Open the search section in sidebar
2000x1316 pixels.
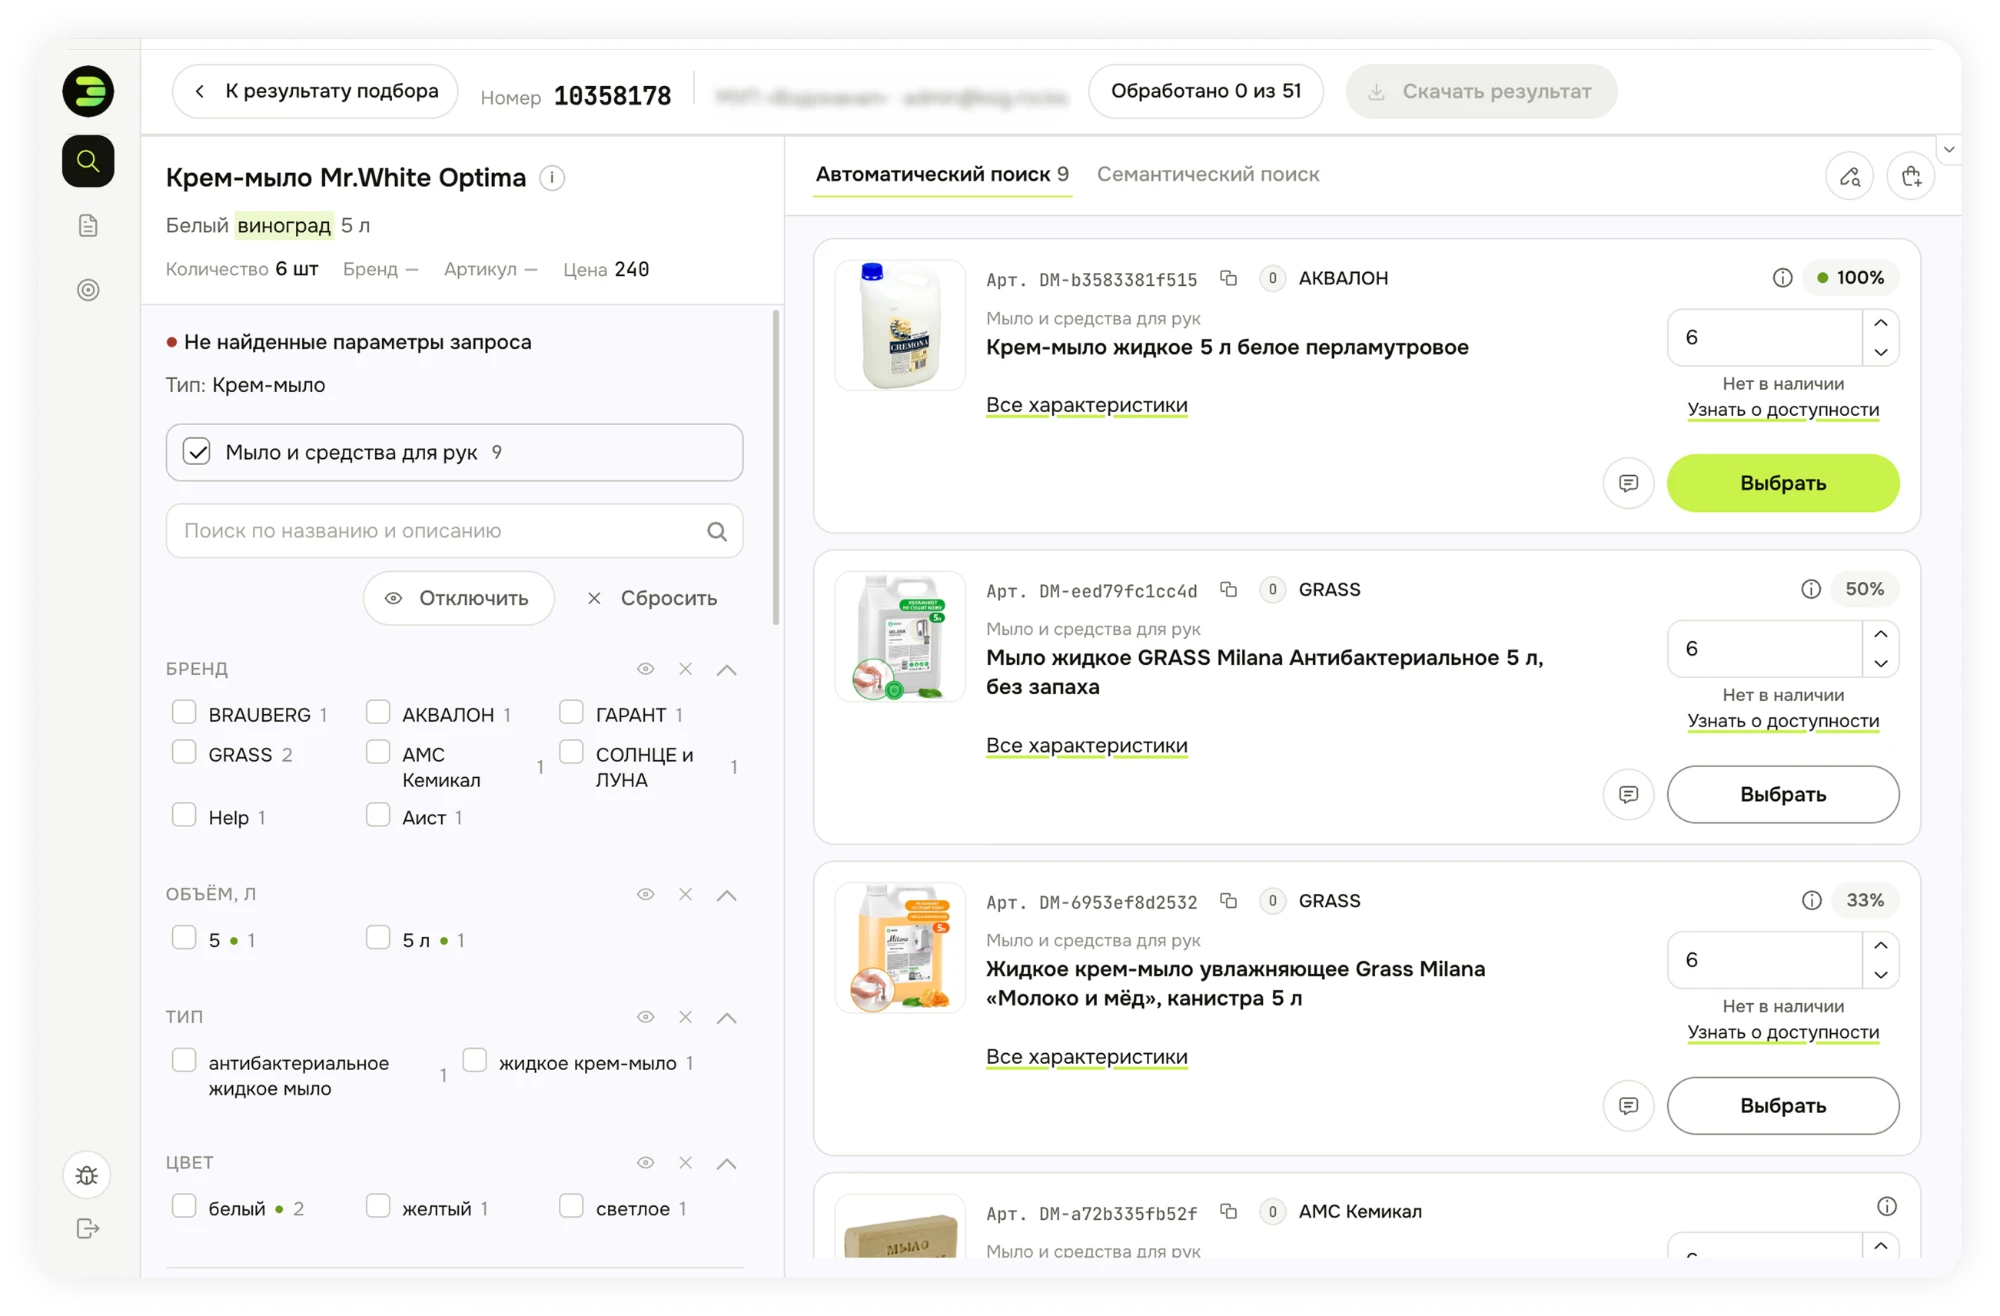coord(88,161)
